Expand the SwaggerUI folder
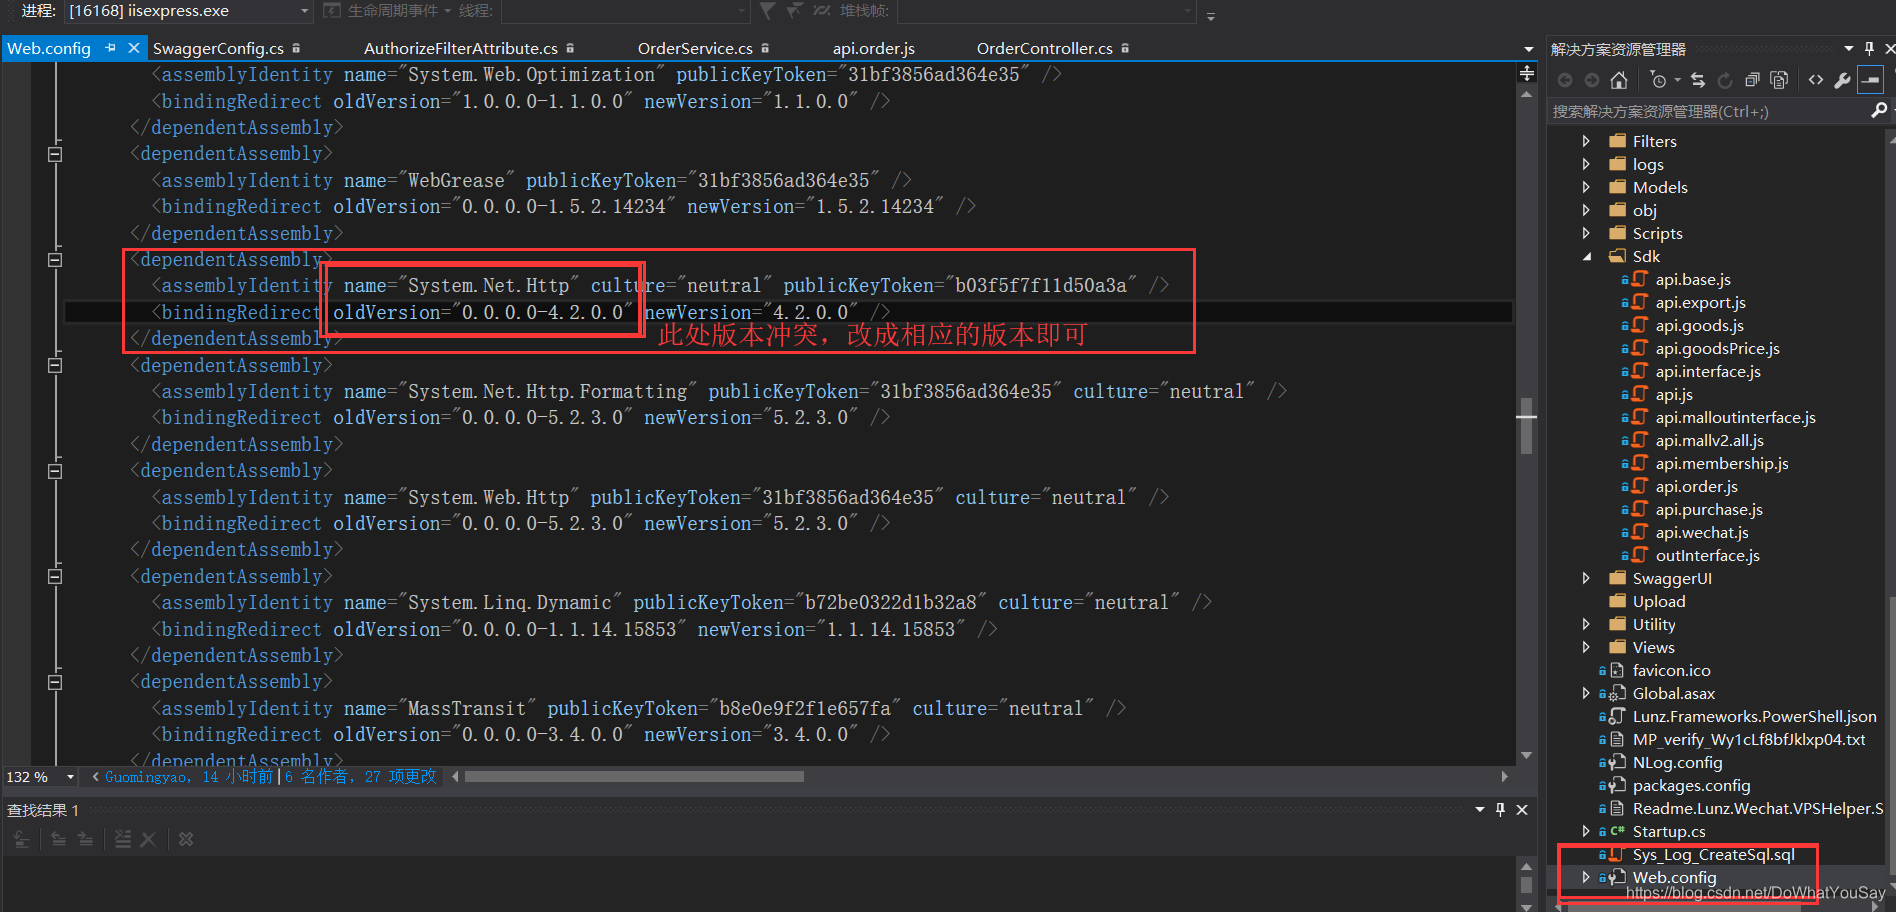The image size is (1896, 912). tap(1586, 578)
